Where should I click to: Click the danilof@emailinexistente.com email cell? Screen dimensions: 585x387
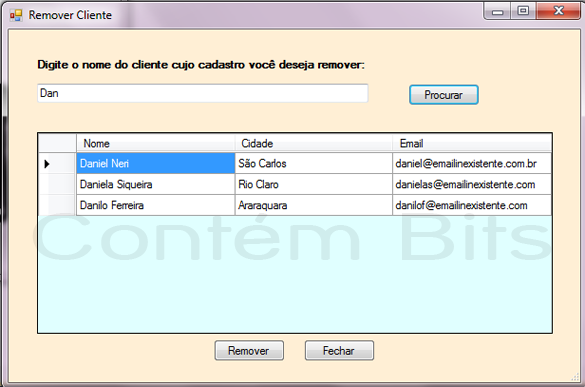472,205
